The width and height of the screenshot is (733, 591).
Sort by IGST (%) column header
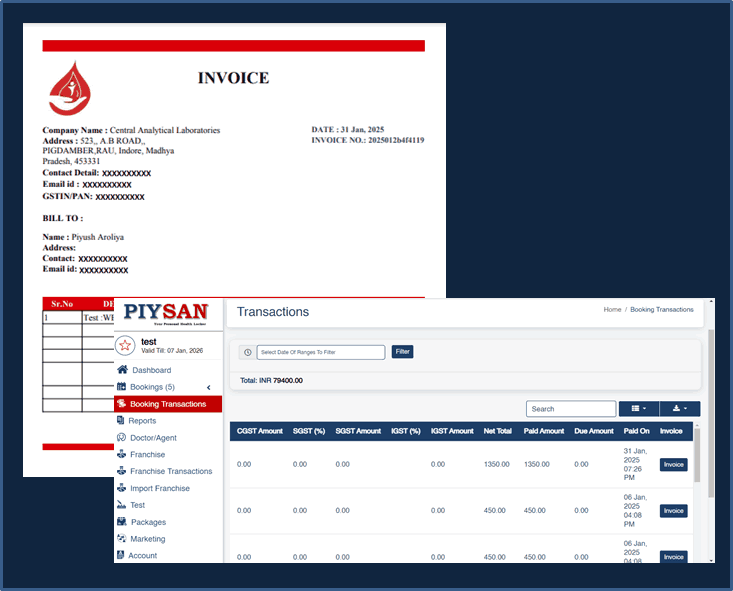coord(405,431)
